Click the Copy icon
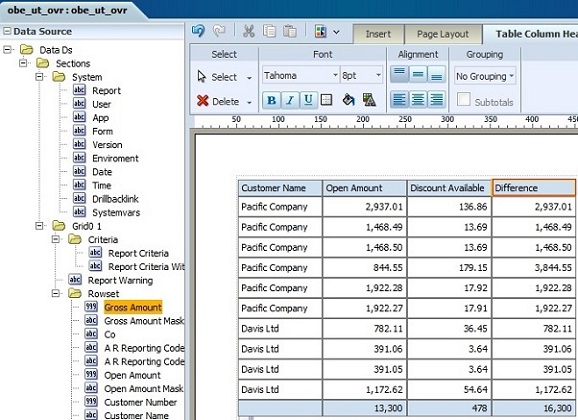This screenshot has height=420, width=578. pos(269,31)
